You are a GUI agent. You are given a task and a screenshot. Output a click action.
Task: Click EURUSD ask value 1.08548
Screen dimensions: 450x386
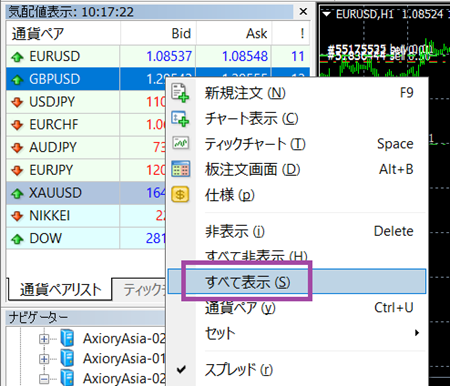point(245,56)
